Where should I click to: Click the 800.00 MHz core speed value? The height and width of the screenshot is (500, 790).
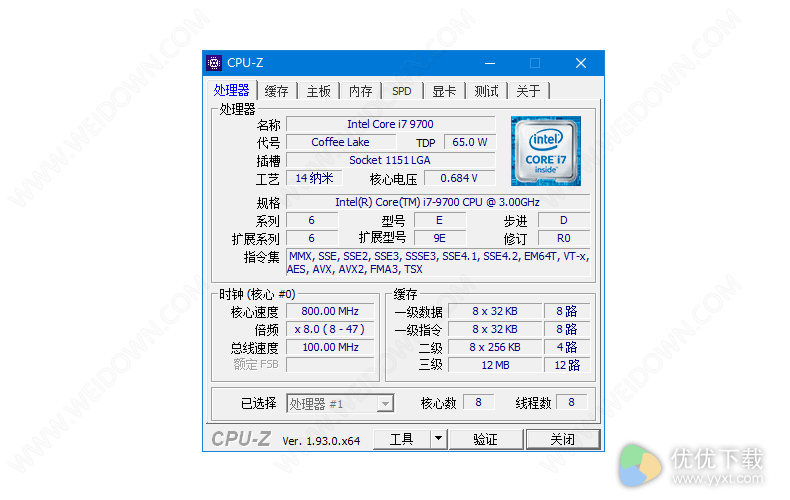330,311
